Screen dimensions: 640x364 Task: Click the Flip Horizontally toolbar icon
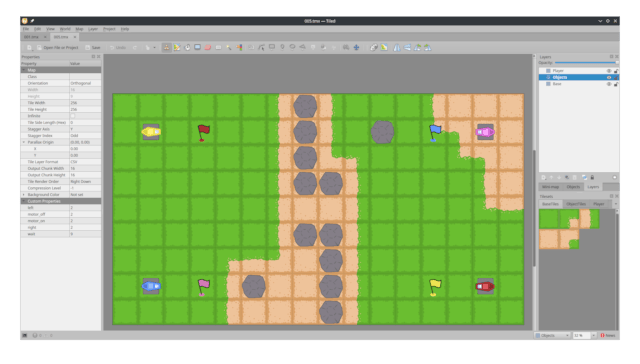[x=397, y=48]
